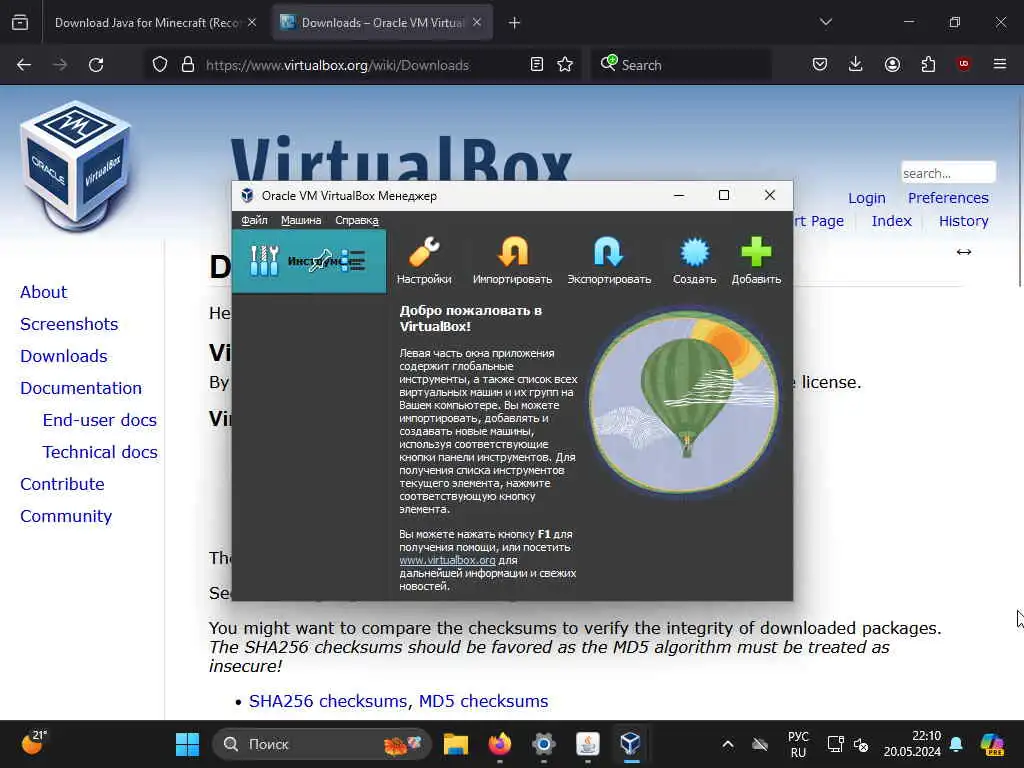Select the Инструменты item in left pane
Image resolution: width=1024 pixels, height=768 pixels.
(309, 261)
